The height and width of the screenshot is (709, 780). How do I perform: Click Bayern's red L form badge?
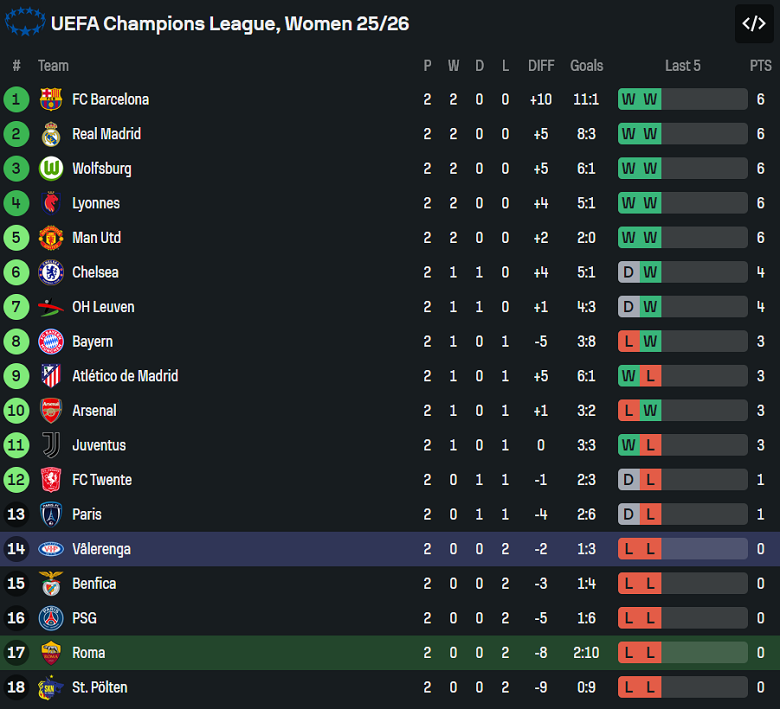click(x=629, y=342)
